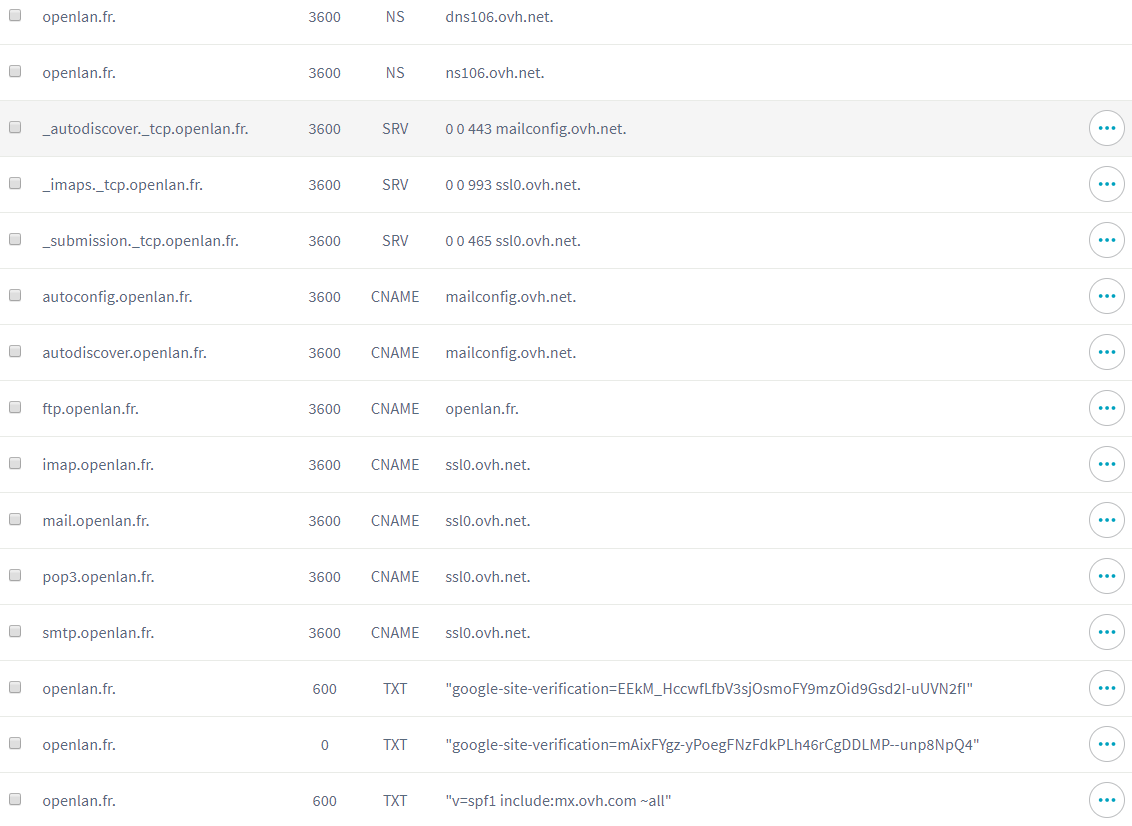Open actions menu for ftp.openlan.fr CNAME record
This screenshot has height=826, width=1132.
point(1106,409)
